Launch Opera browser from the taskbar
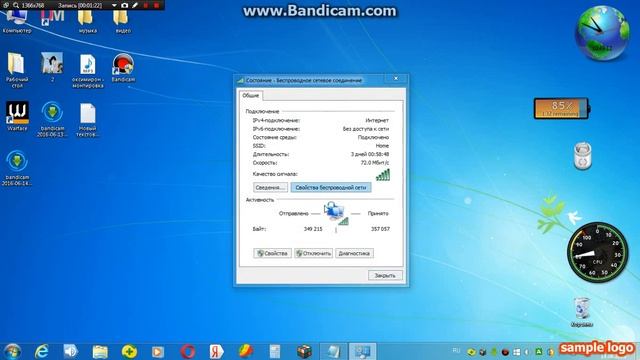 click(187, 351)
